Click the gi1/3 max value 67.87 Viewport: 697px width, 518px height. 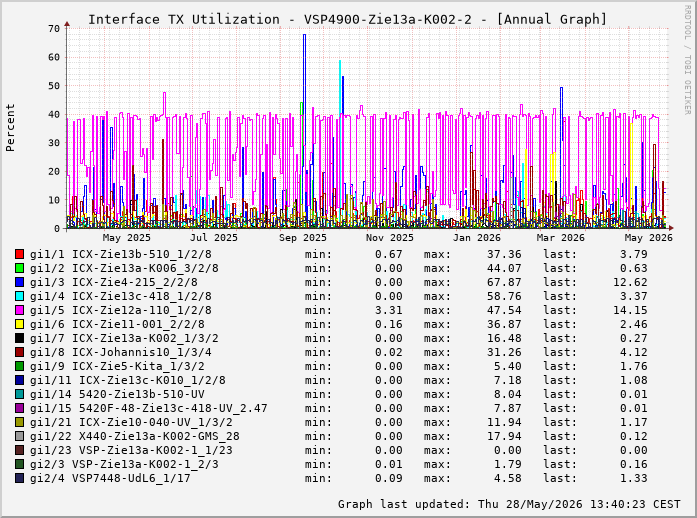coord(504,282)
